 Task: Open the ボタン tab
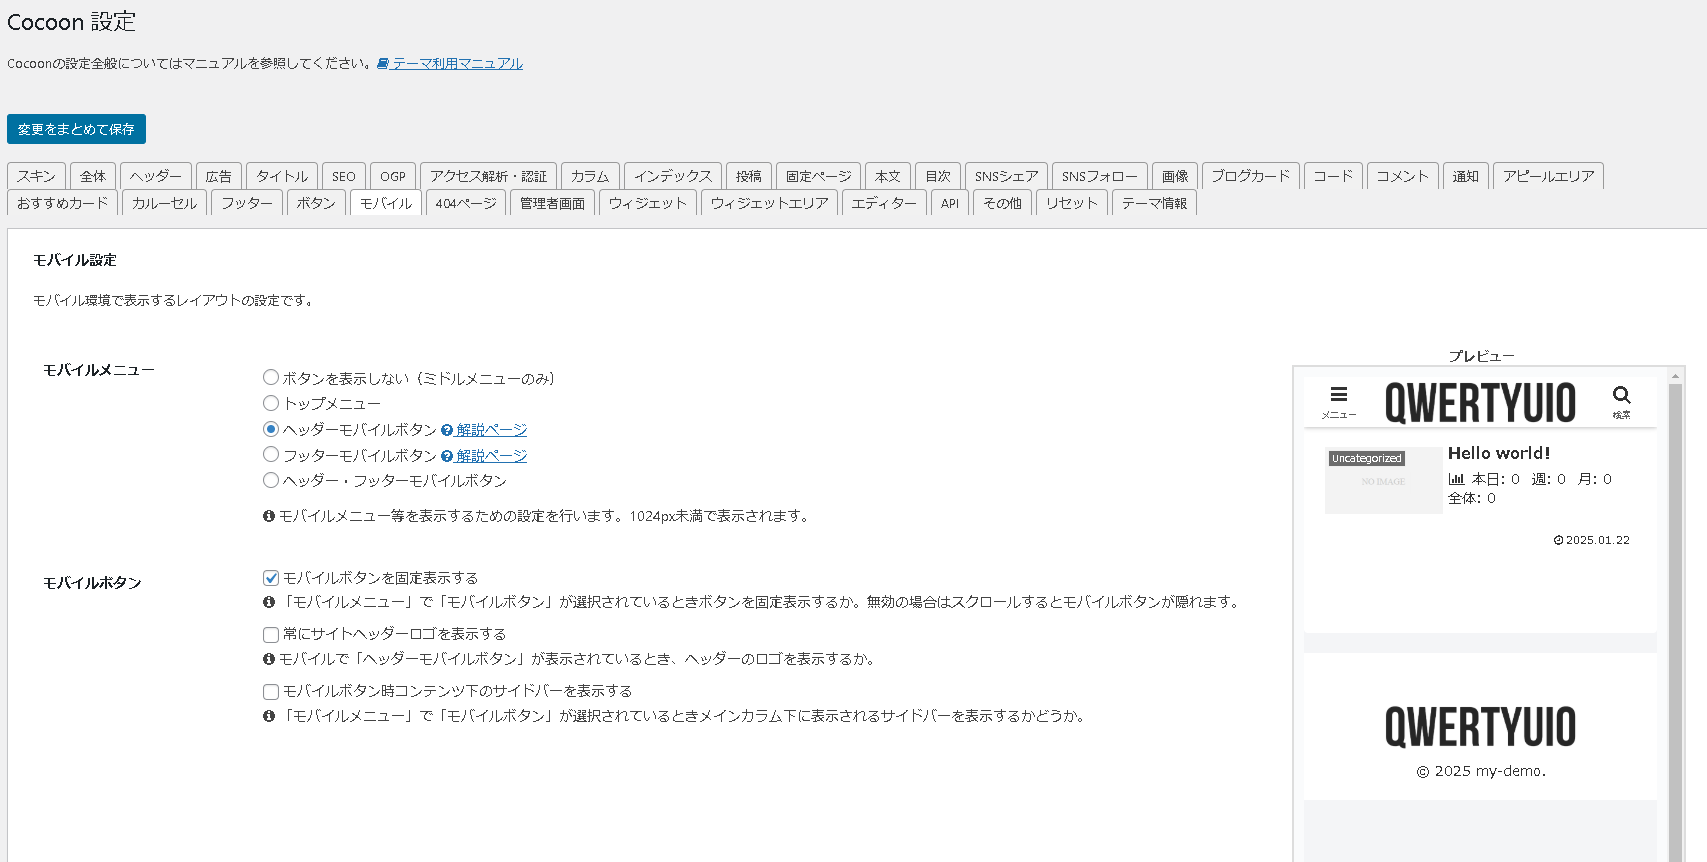[x=316, y=203]
